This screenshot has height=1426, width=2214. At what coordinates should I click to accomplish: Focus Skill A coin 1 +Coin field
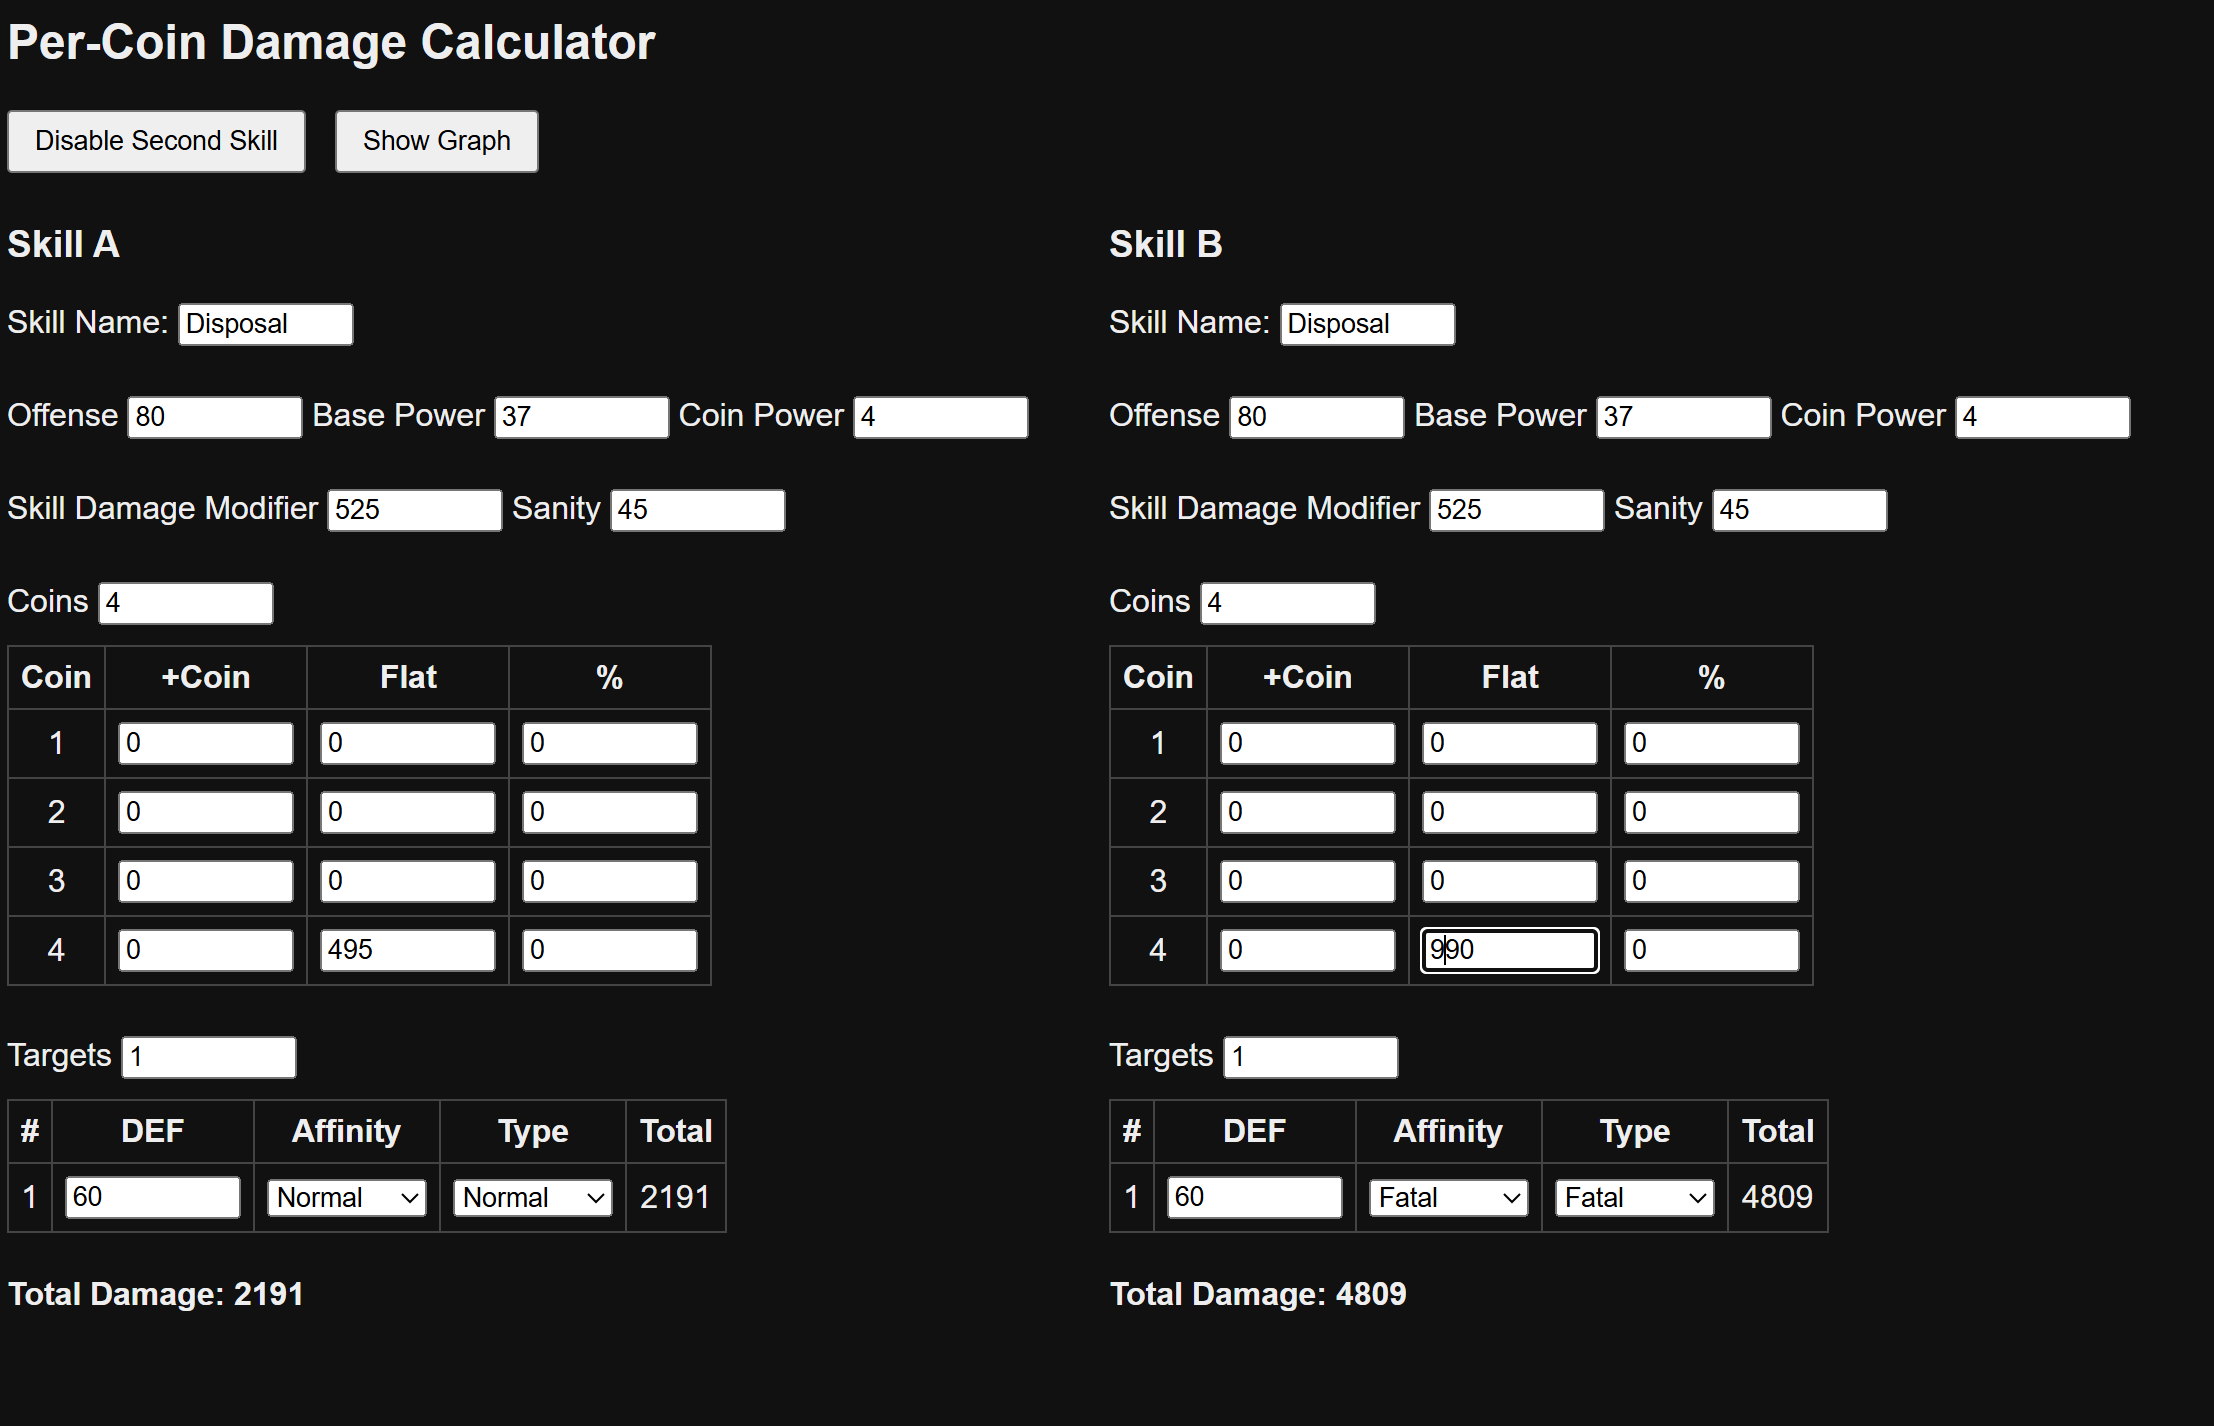click(x=205, y=743)
